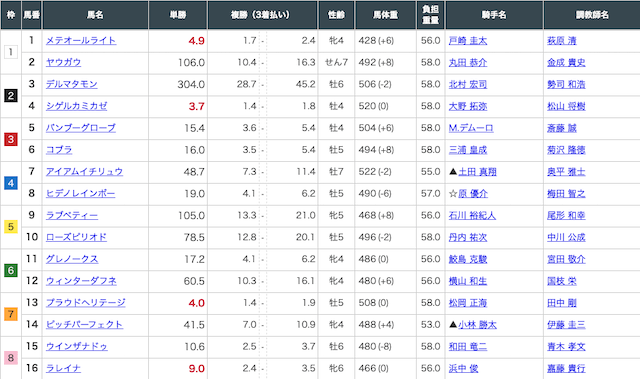Open horse アイアムイチリュウ link
Screen dimensions: 640x379
[84, 172]
